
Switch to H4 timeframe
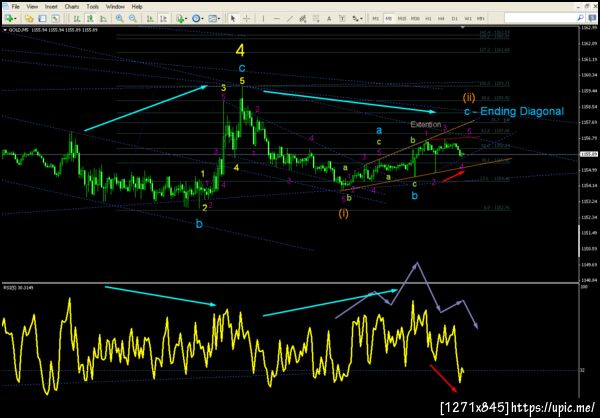pyautogui.click(x=442, y=18)
